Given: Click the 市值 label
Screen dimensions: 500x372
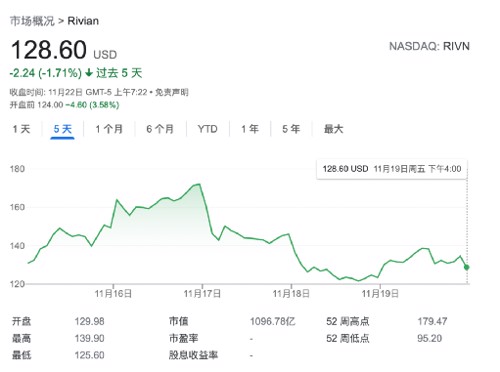Looking at the screenshot, I should [x=178, y=321].
